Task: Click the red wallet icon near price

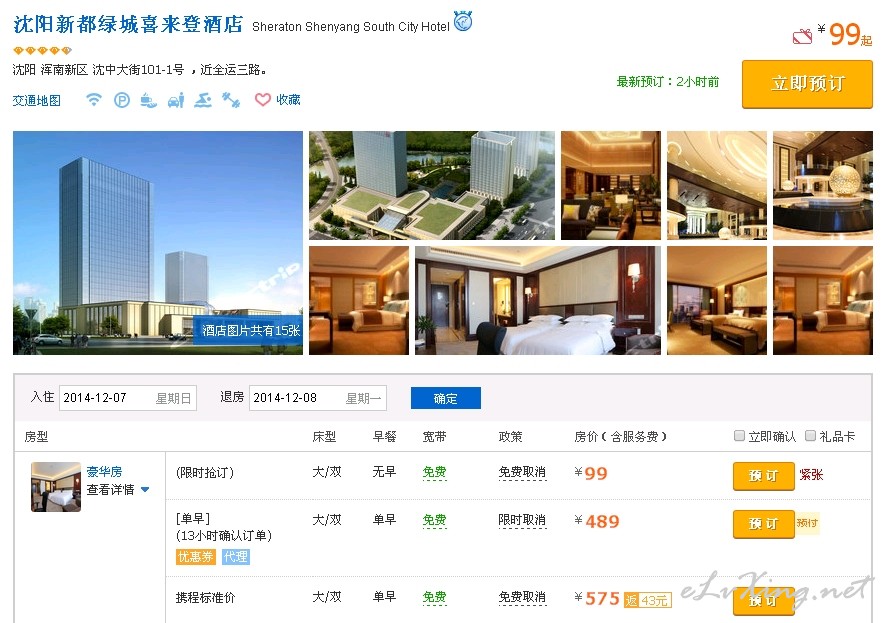Action: coord(802,37)
